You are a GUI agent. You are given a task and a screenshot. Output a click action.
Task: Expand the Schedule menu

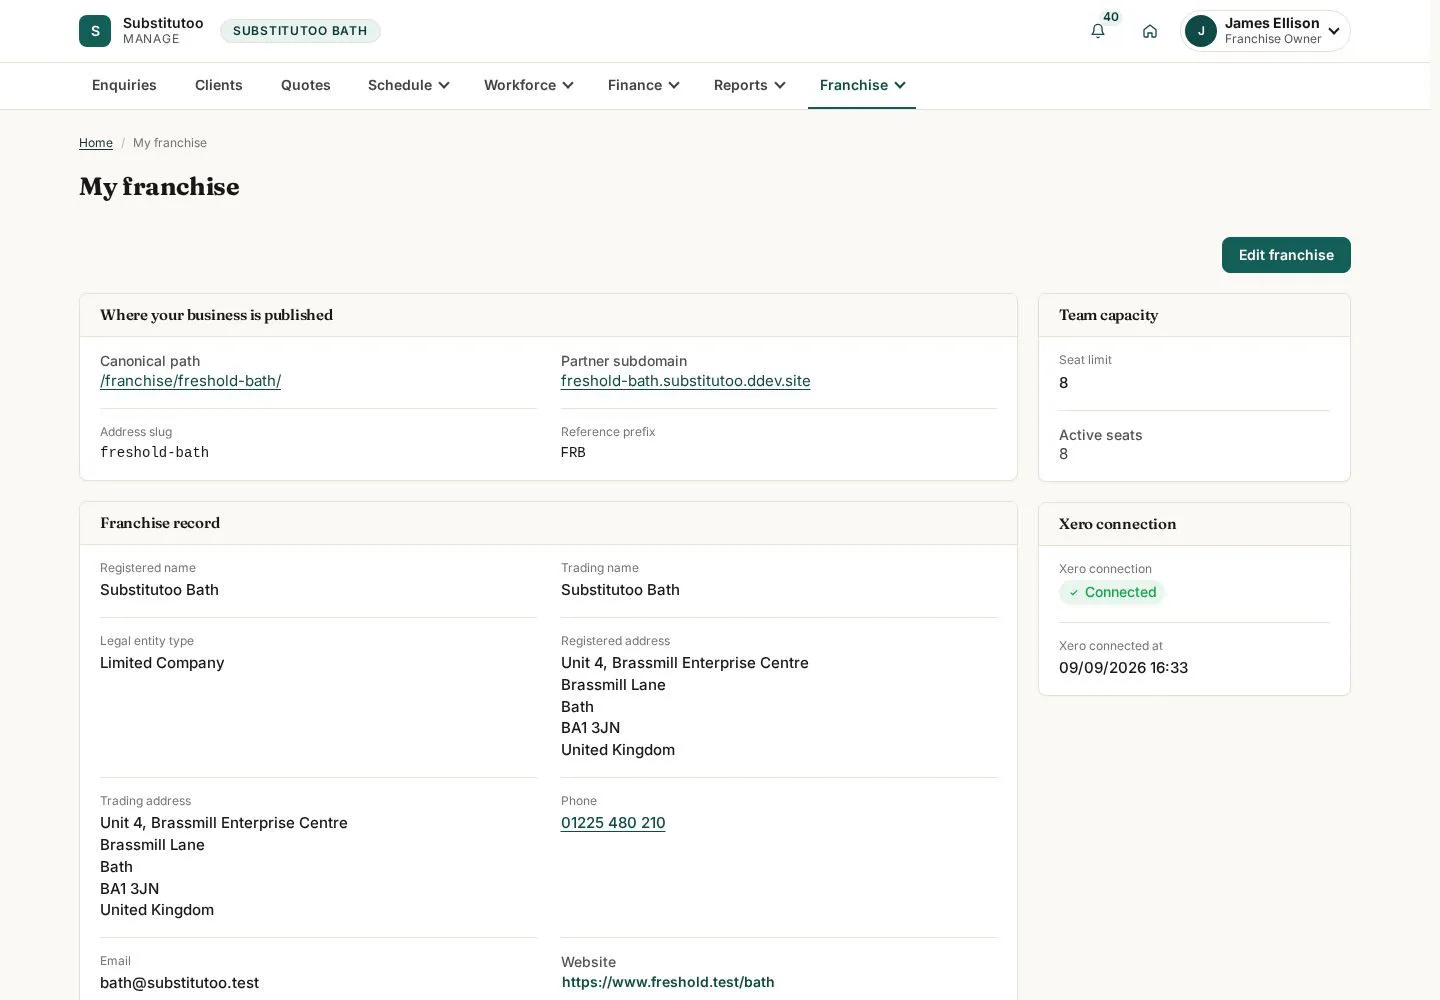coord(409,85)
